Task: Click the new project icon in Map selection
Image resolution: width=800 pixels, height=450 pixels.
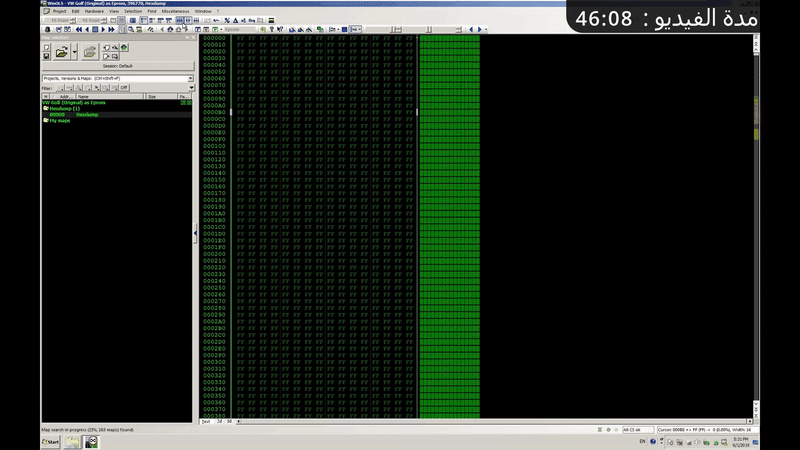Action: pyautogui.click(x=46, y=46)
